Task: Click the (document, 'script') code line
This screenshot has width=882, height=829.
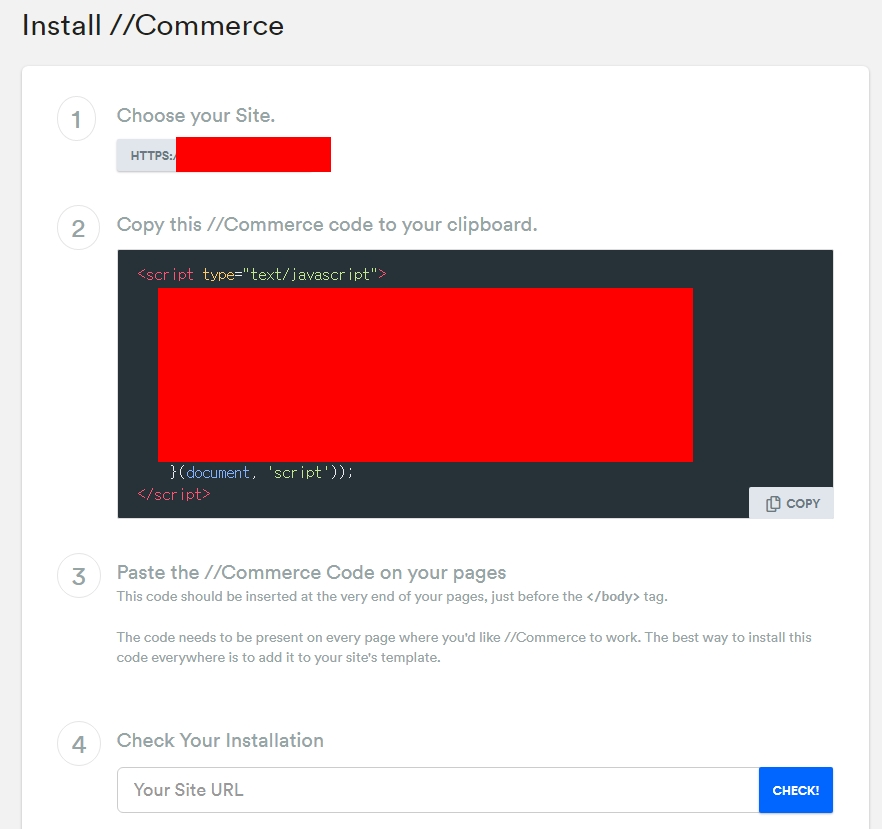Action: click(x=262, y=472)
